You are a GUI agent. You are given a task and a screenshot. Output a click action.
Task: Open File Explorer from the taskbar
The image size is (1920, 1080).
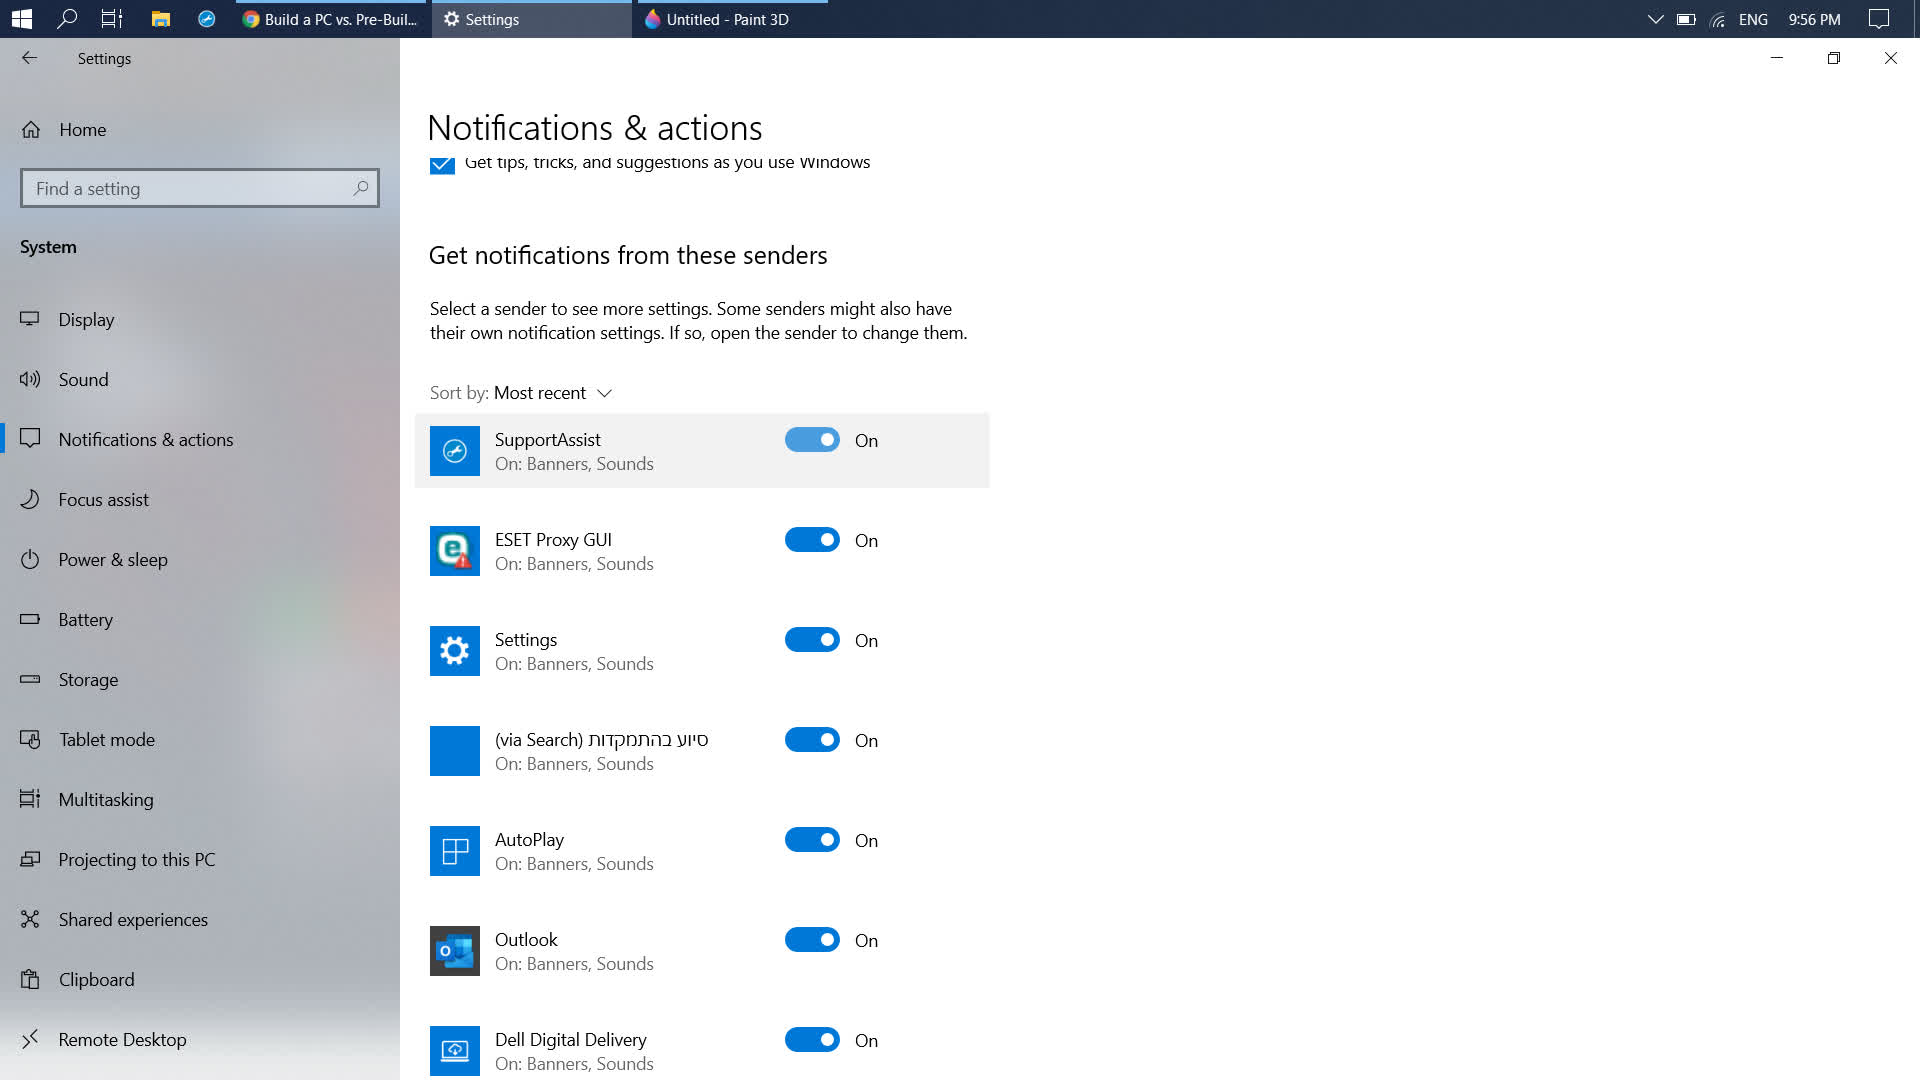(160, 19)
